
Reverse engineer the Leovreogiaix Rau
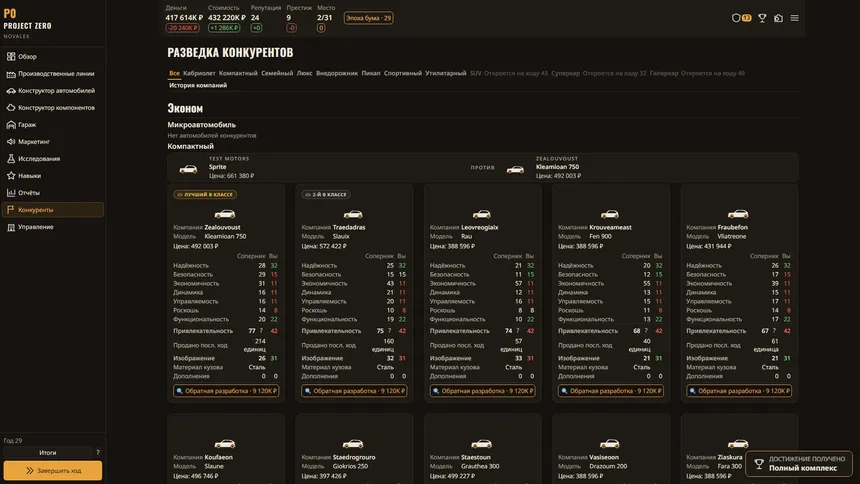[483, 391]
